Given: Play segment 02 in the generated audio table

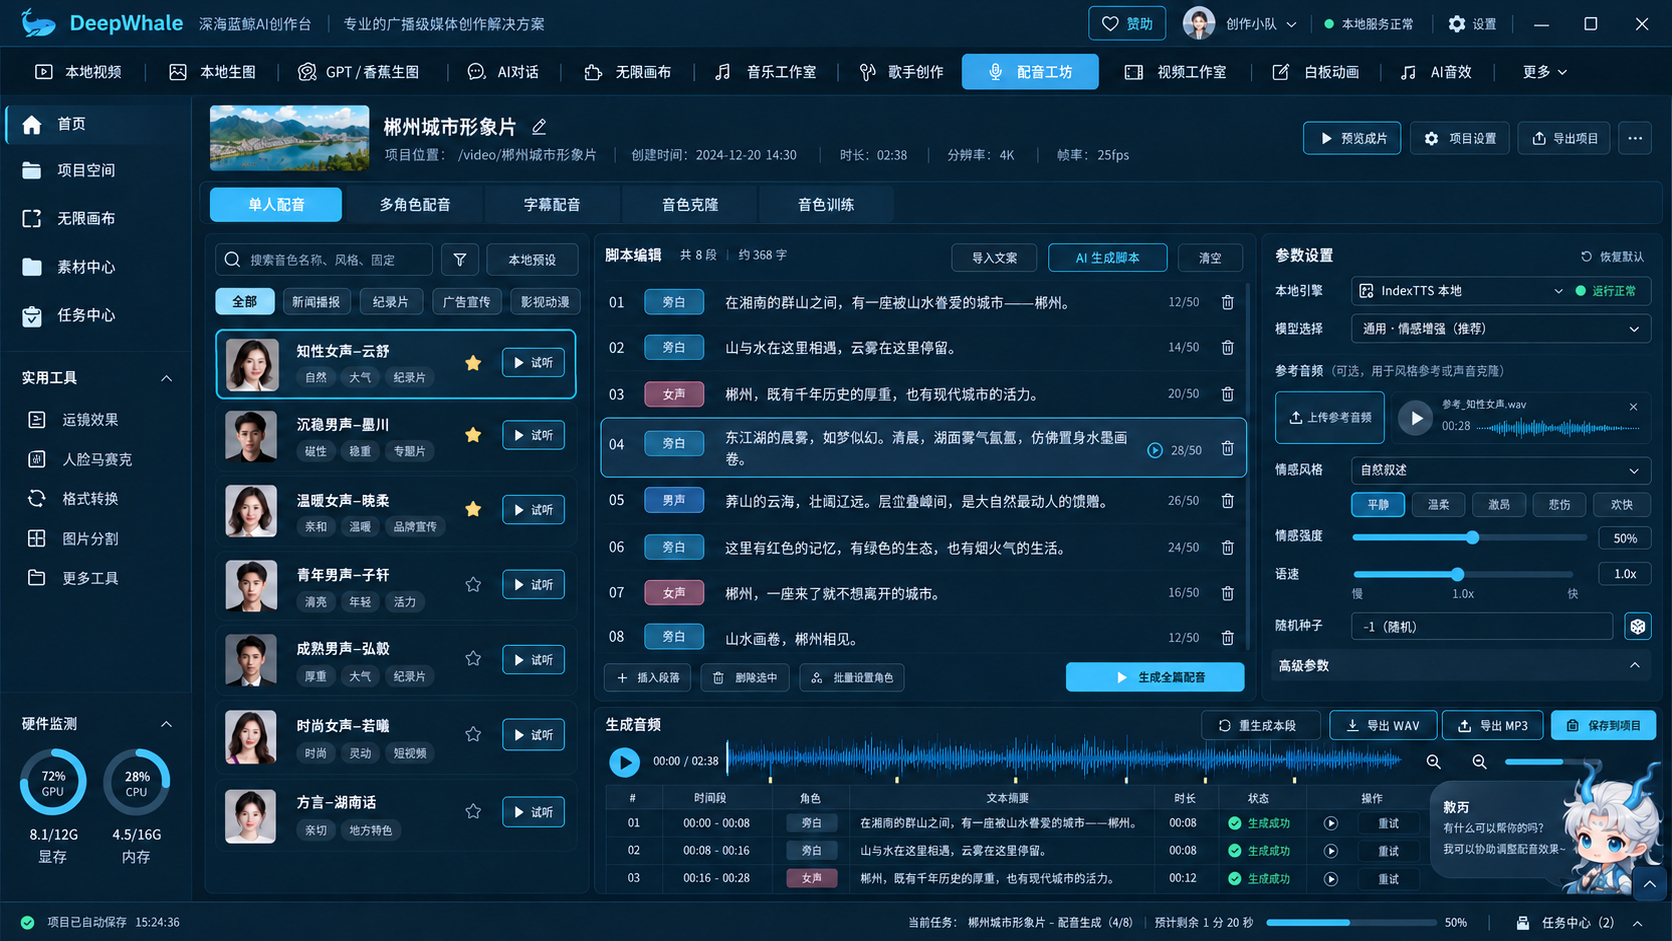Looking at the screenshot, I should 1331,851.
